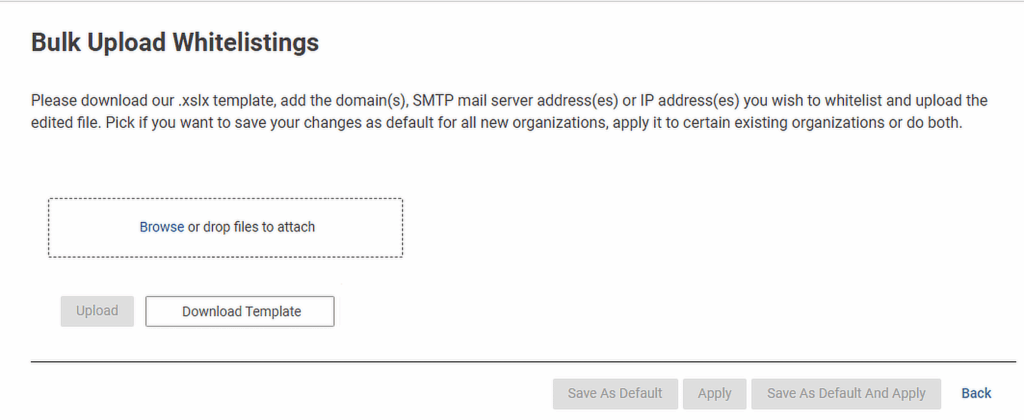The width and height of the screenshot is (1024, 420).
Task: Click the Bulk Upload Whitelistings heading
Action: tap(175, 42)
